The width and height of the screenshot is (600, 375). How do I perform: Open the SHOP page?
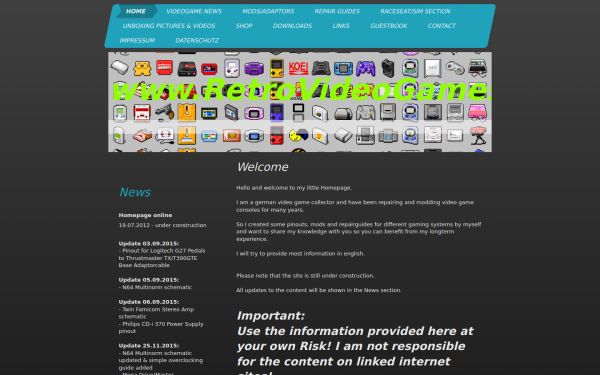click(244, 26)
